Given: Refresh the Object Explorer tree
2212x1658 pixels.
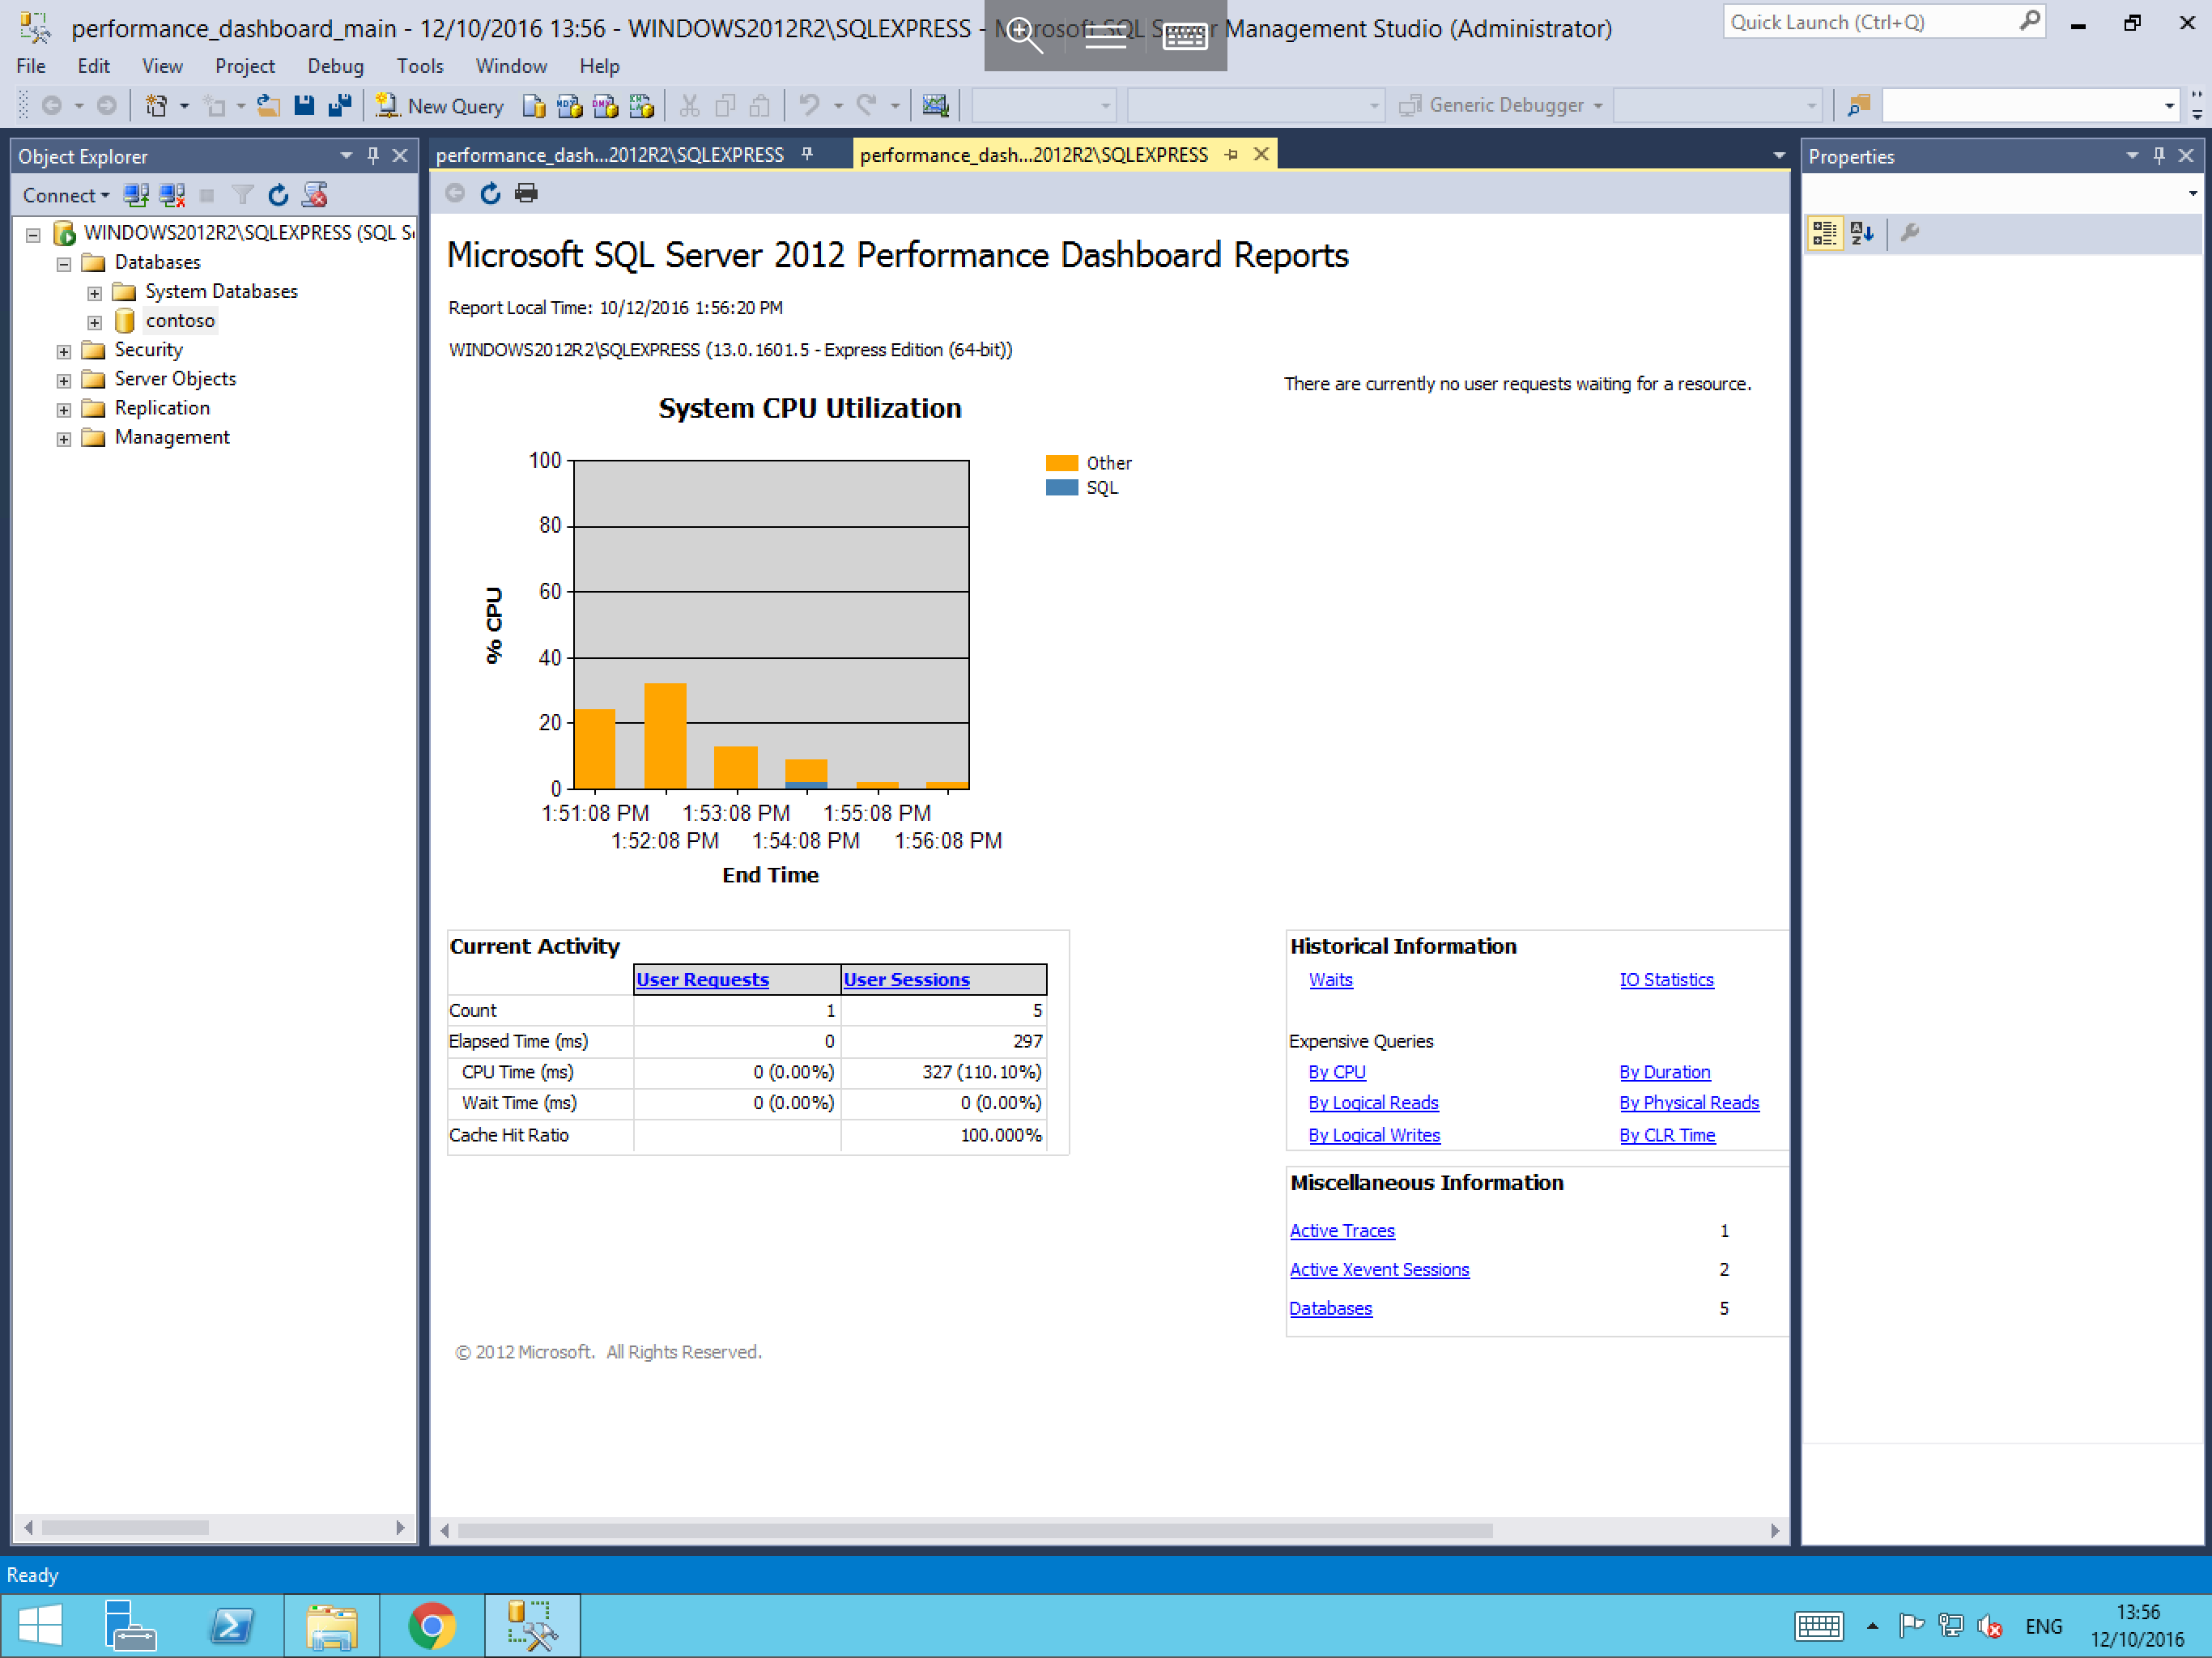Looking at the screenshot, I should point(278,195).
